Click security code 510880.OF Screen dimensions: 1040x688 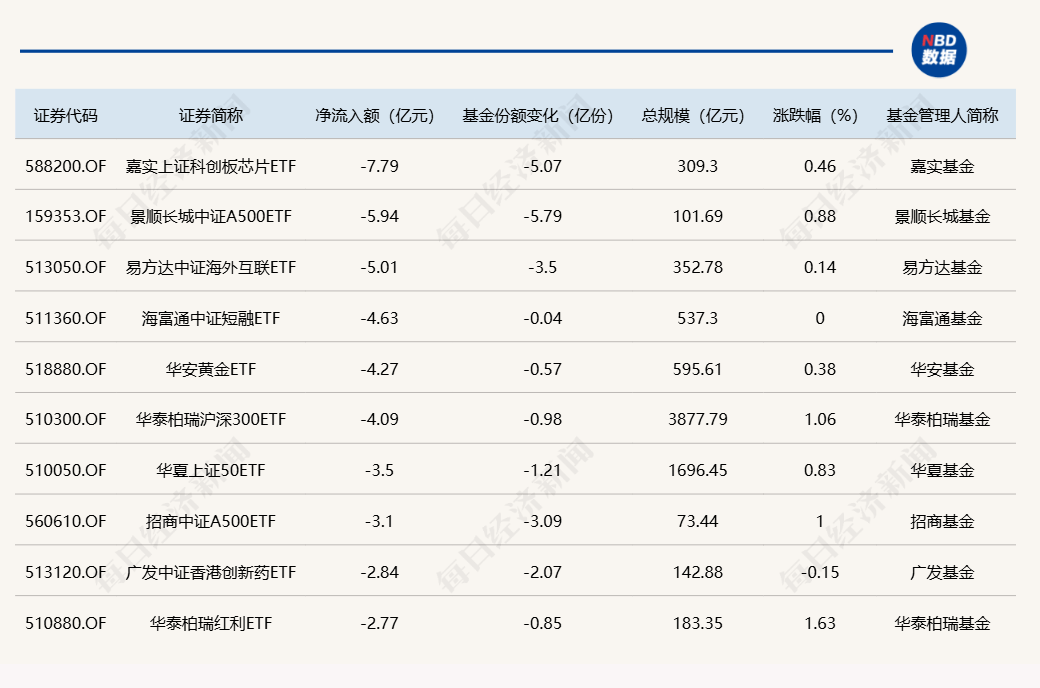click(66, 623)
